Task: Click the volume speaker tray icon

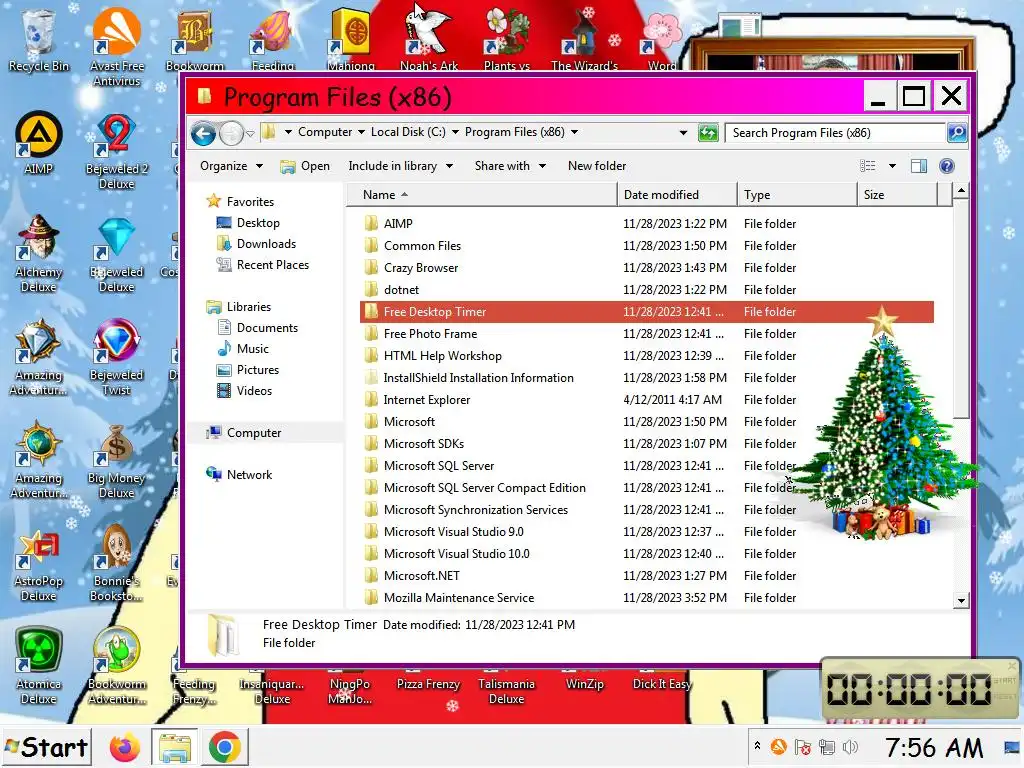Action: pyautogui.click(x=850, y=746)
